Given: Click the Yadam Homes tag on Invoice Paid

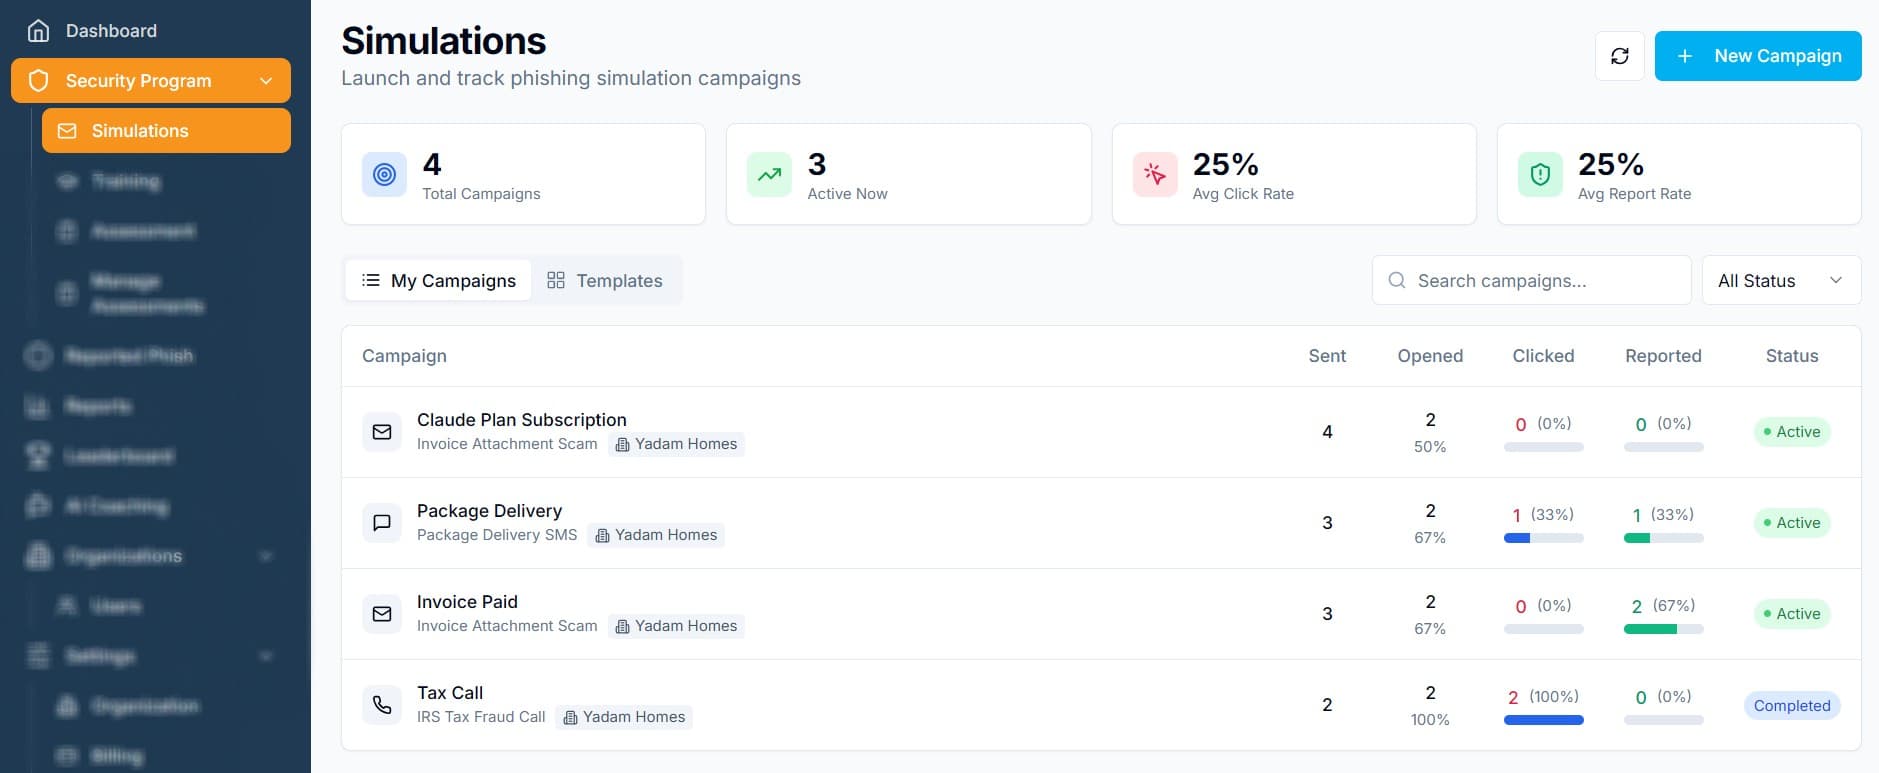Looking at the screenshot, I should click(x=676, y=626).
